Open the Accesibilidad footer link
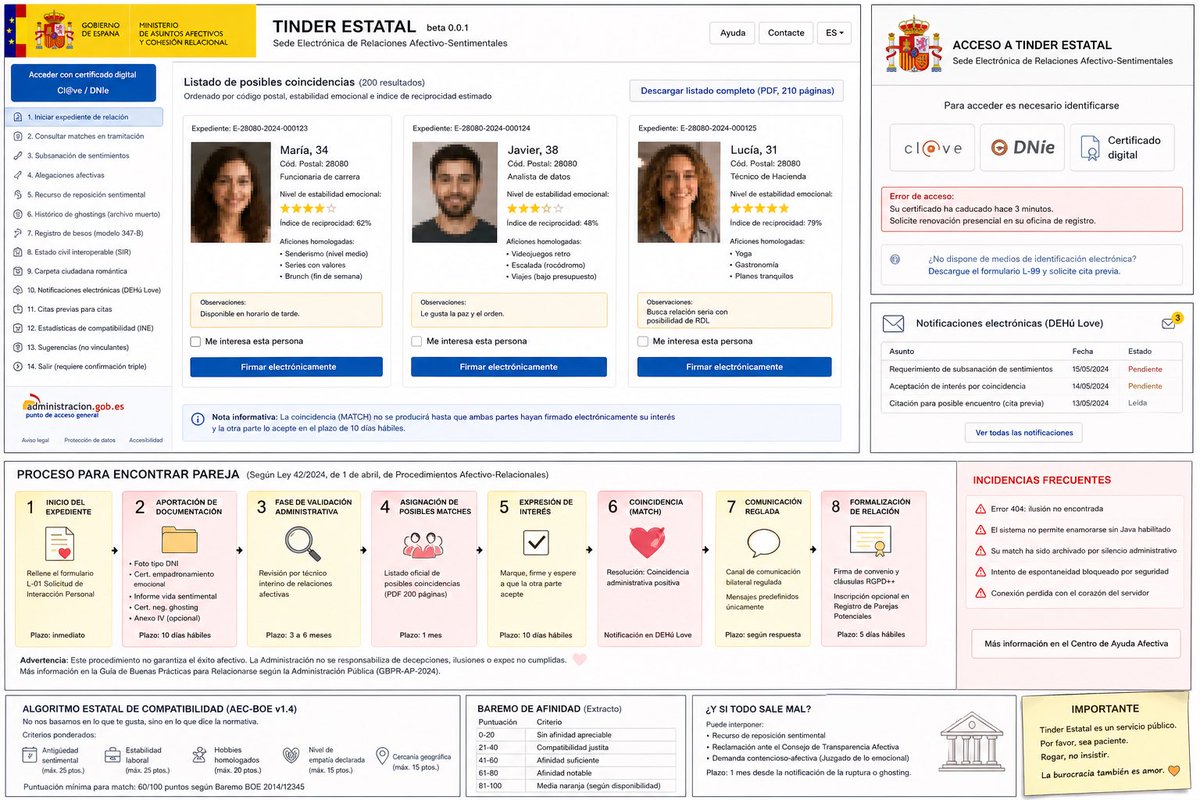1200x800 pixels. click(x=145, y=440)
